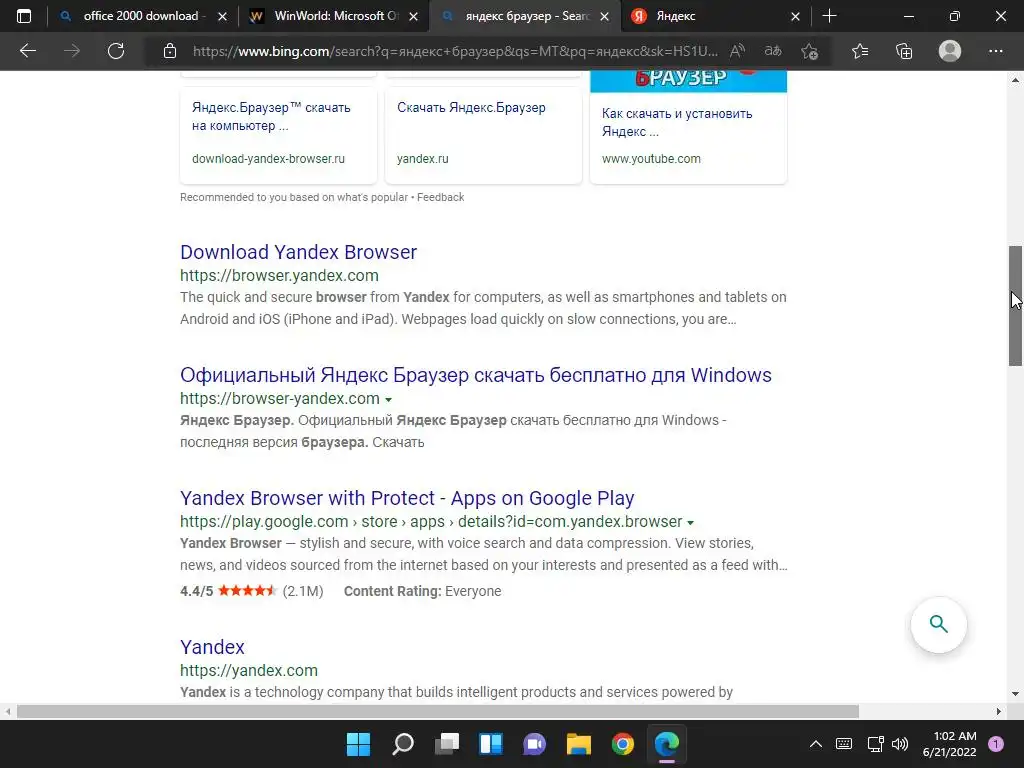
Task: Open Task View on the taskbar
Action: [x=447, y=744]
